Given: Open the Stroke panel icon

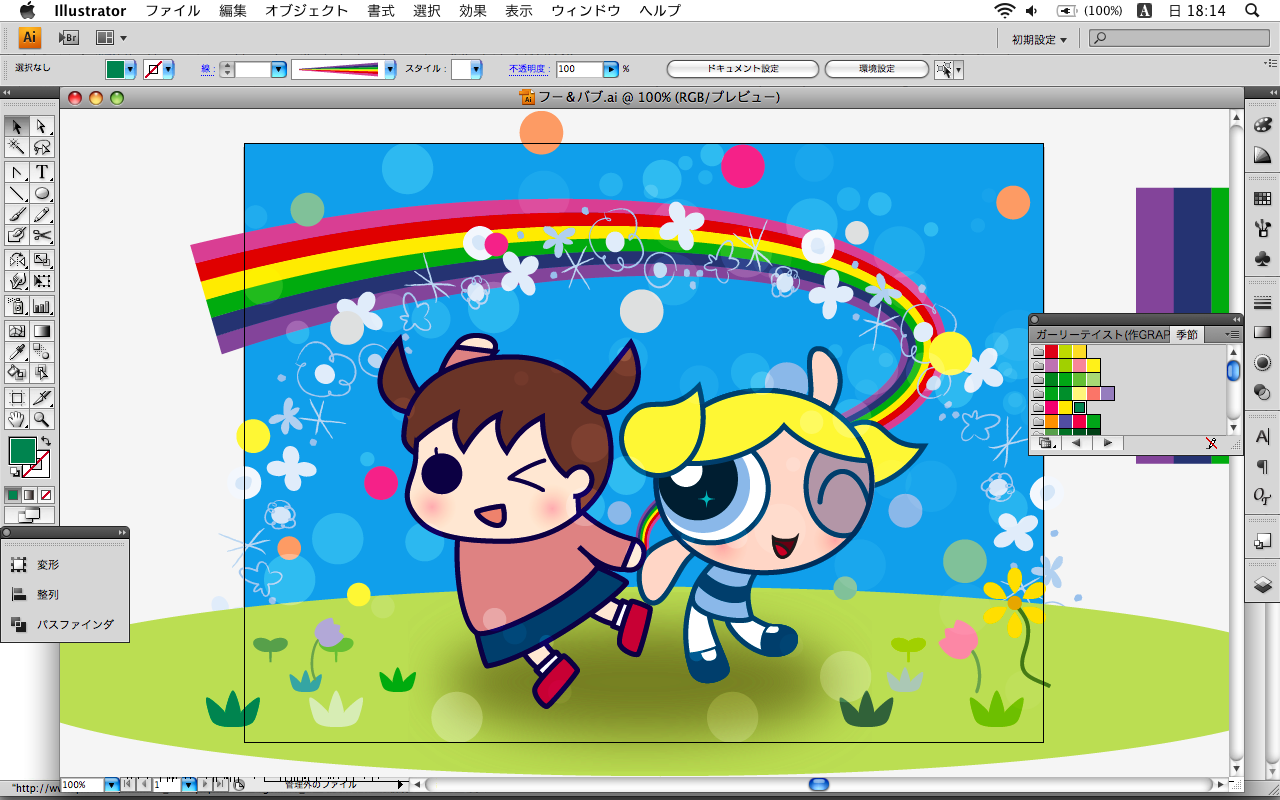Looking at the screenshot, I should [1262, 303].
